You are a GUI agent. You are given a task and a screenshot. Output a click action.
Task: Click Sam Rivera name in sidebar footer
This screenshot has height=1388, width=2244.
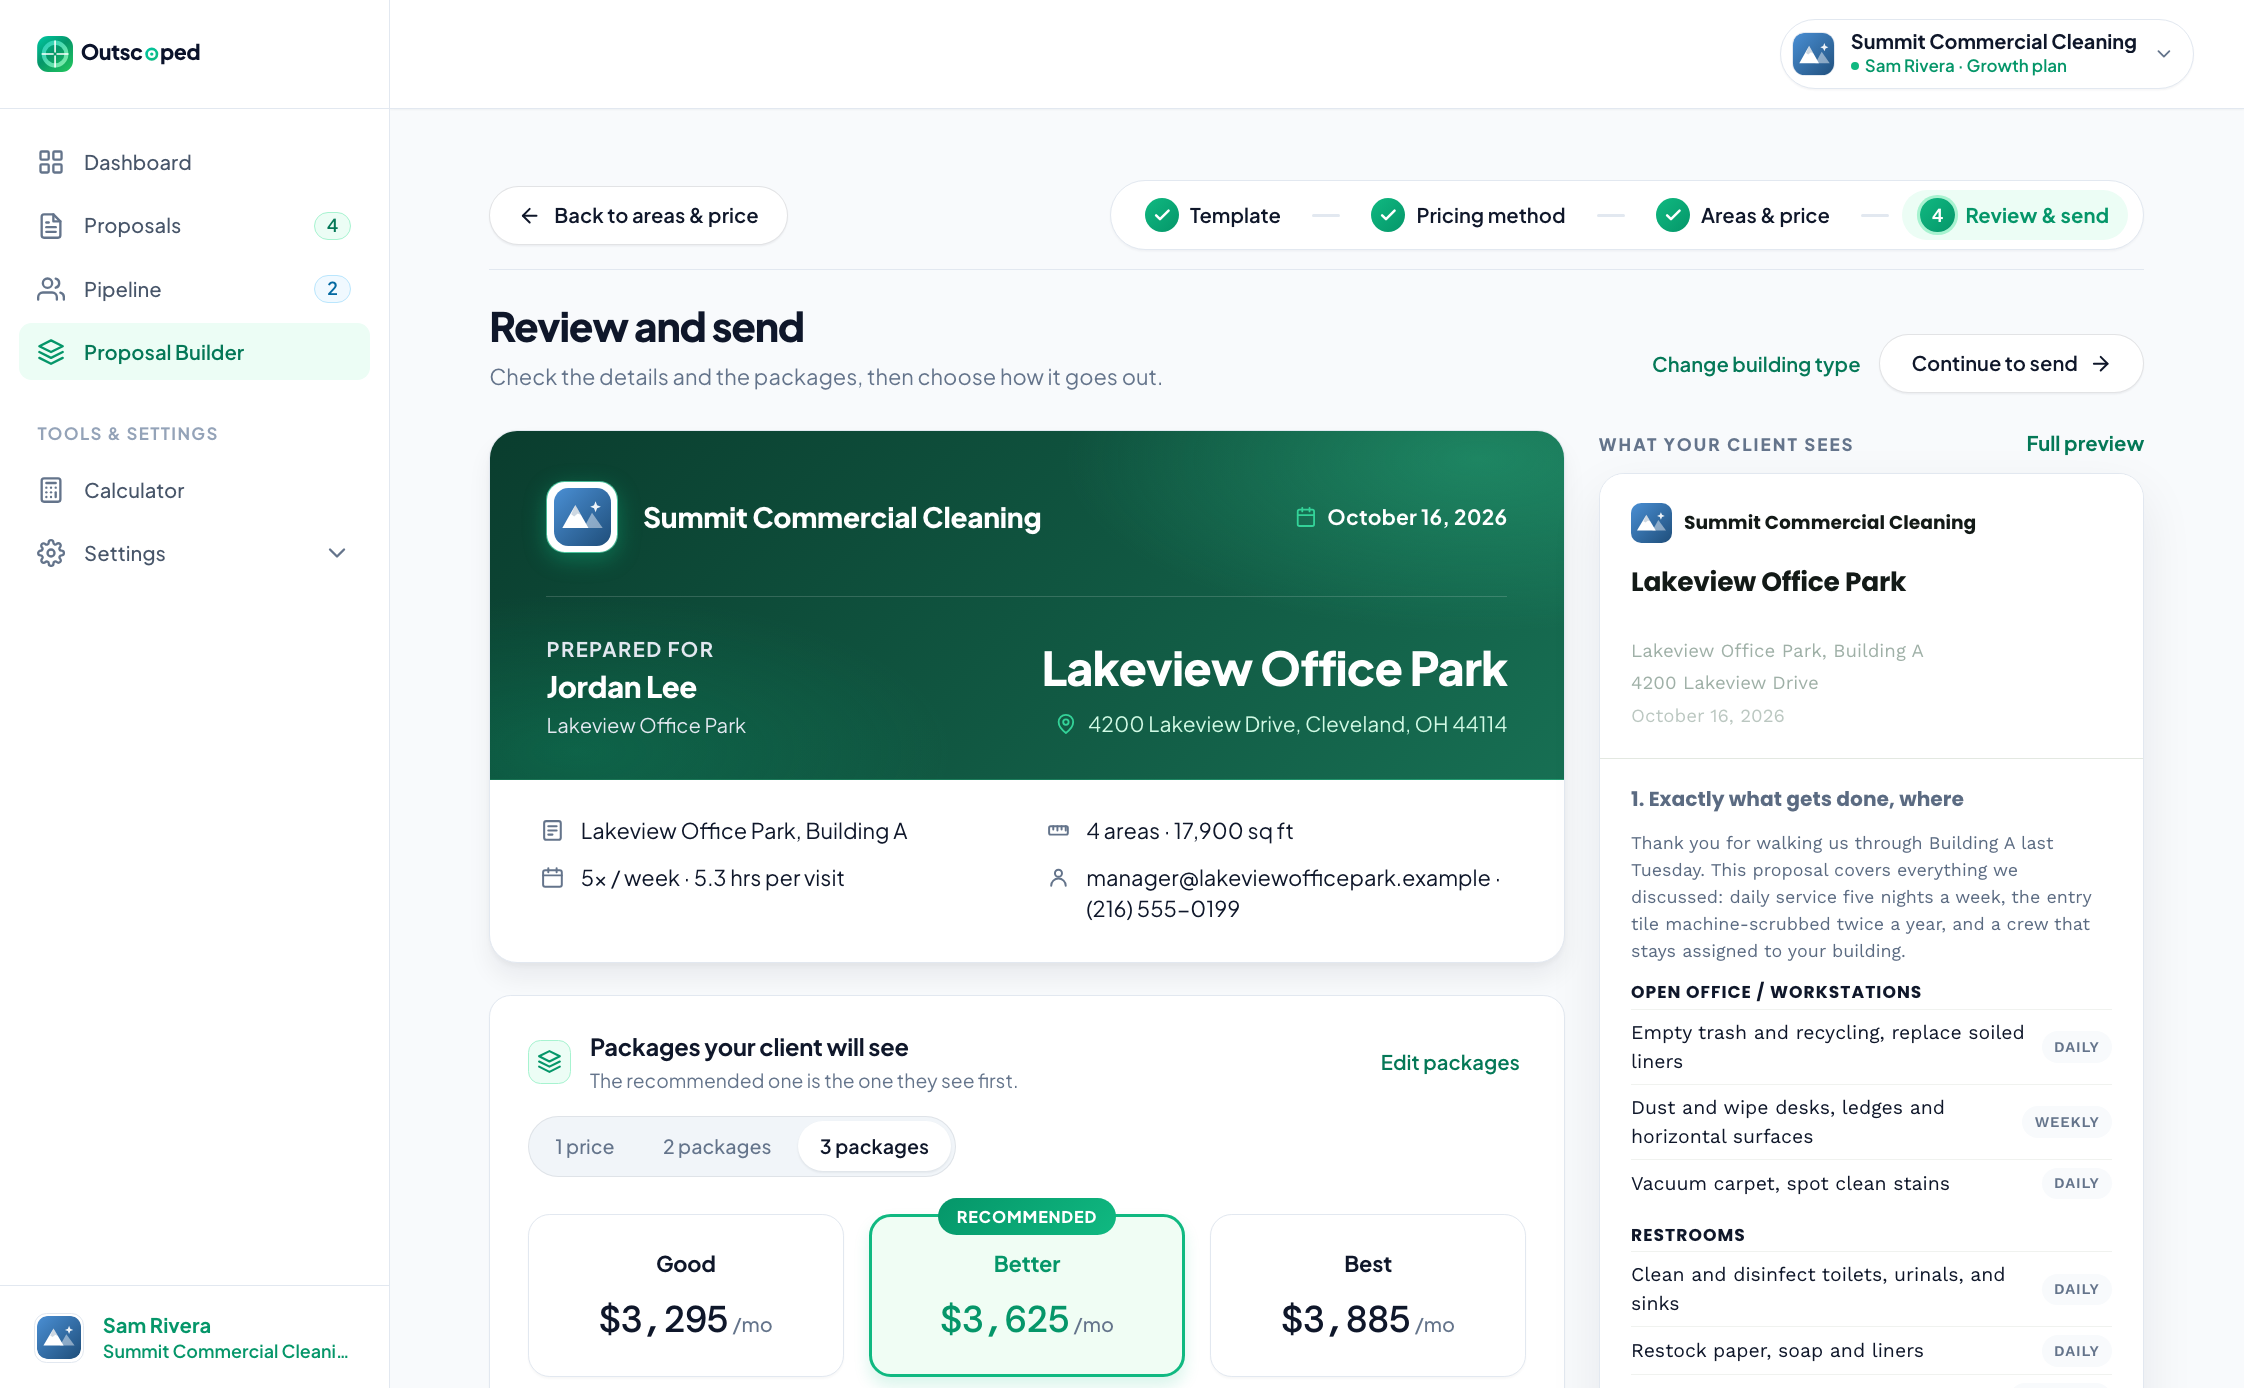click(157, 1326)
